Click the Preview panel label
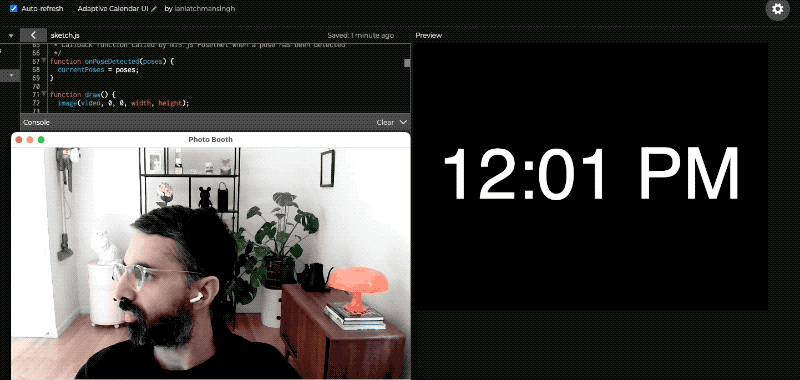 (x=428, y=36)
